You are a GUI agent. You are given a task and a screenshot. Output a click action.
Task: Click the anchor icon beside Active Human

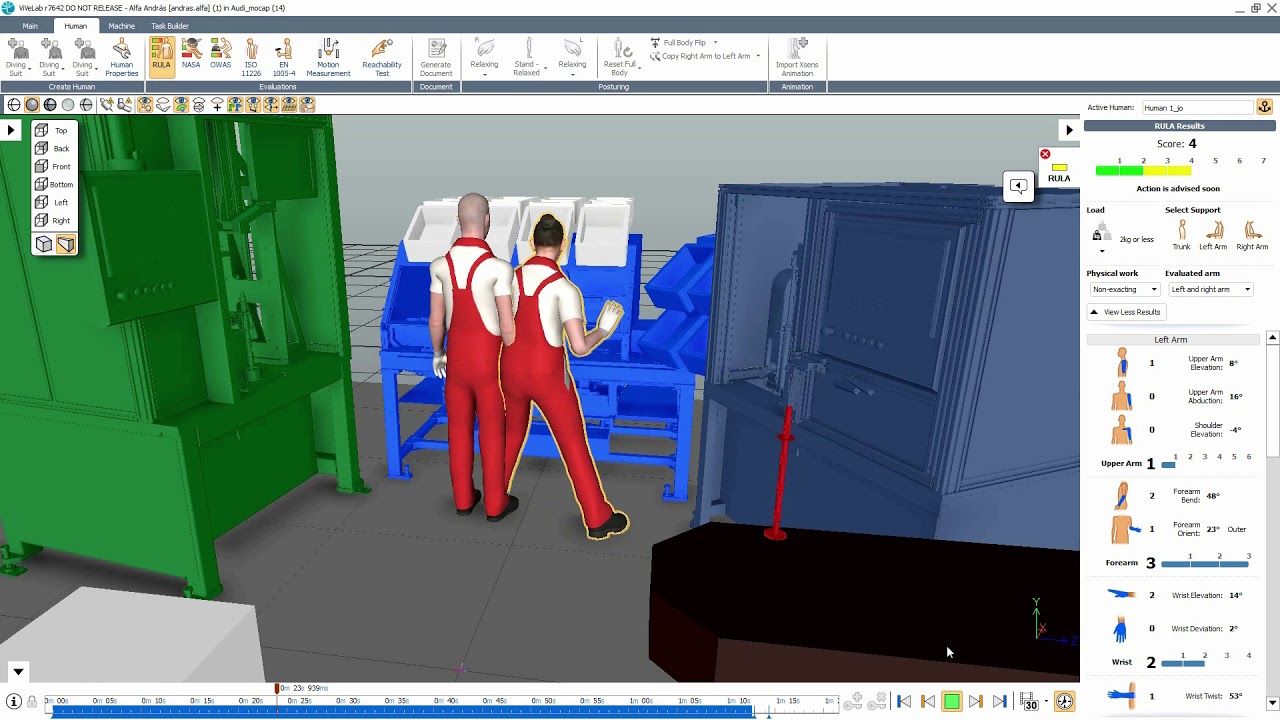1264,107
